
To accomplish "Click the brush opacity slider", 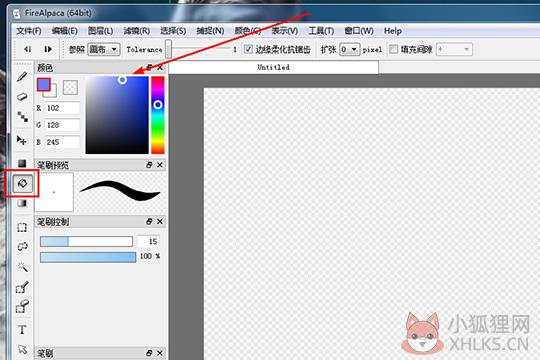I will [88, 257].
